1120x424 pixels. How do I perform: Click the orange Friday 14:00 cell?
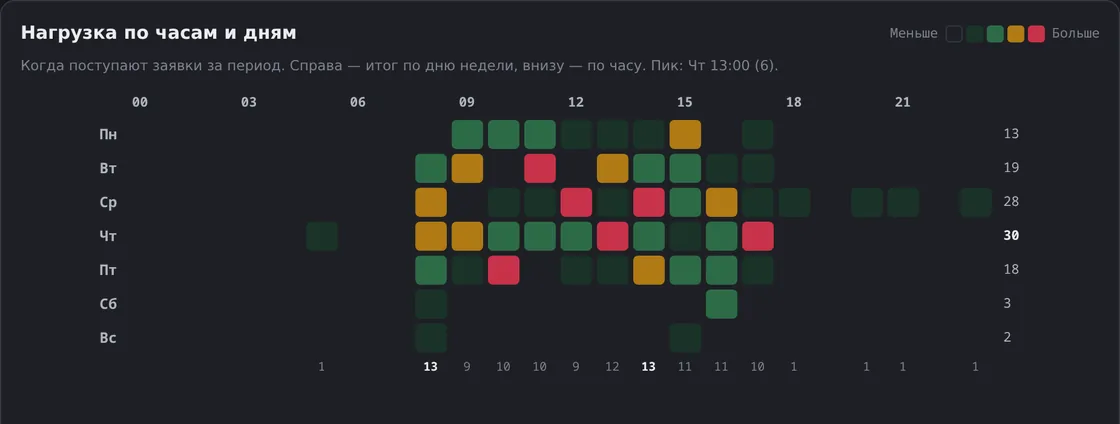(x=649, y=270)
